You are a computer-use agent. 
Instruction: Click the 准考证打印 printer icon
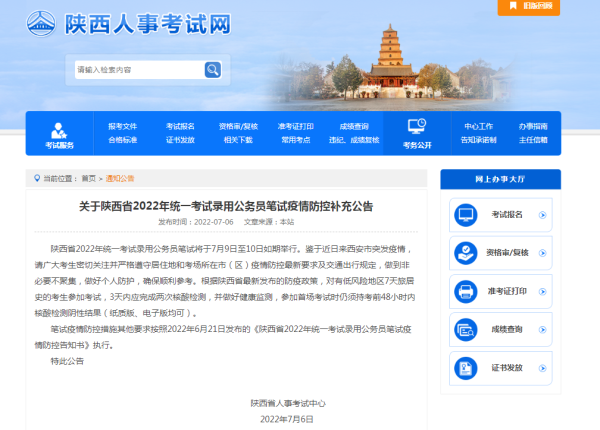pyautogui.click(x=466, y=290)
